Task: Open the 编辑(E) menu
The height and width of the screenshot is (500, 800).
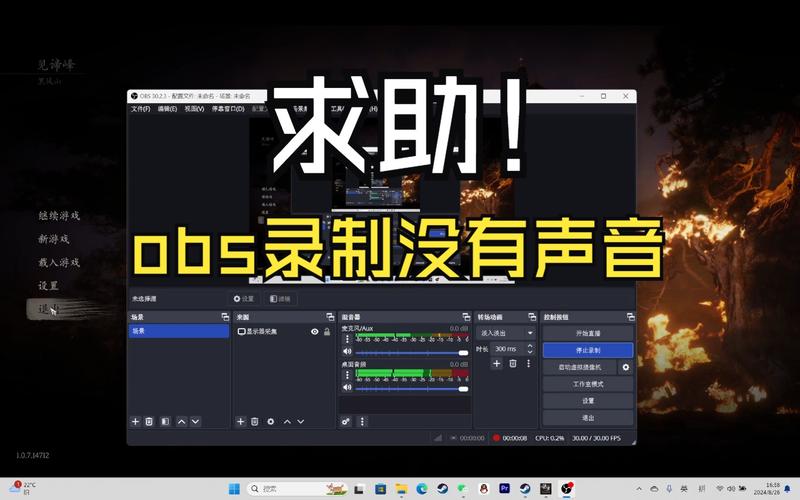Action: 167,108
